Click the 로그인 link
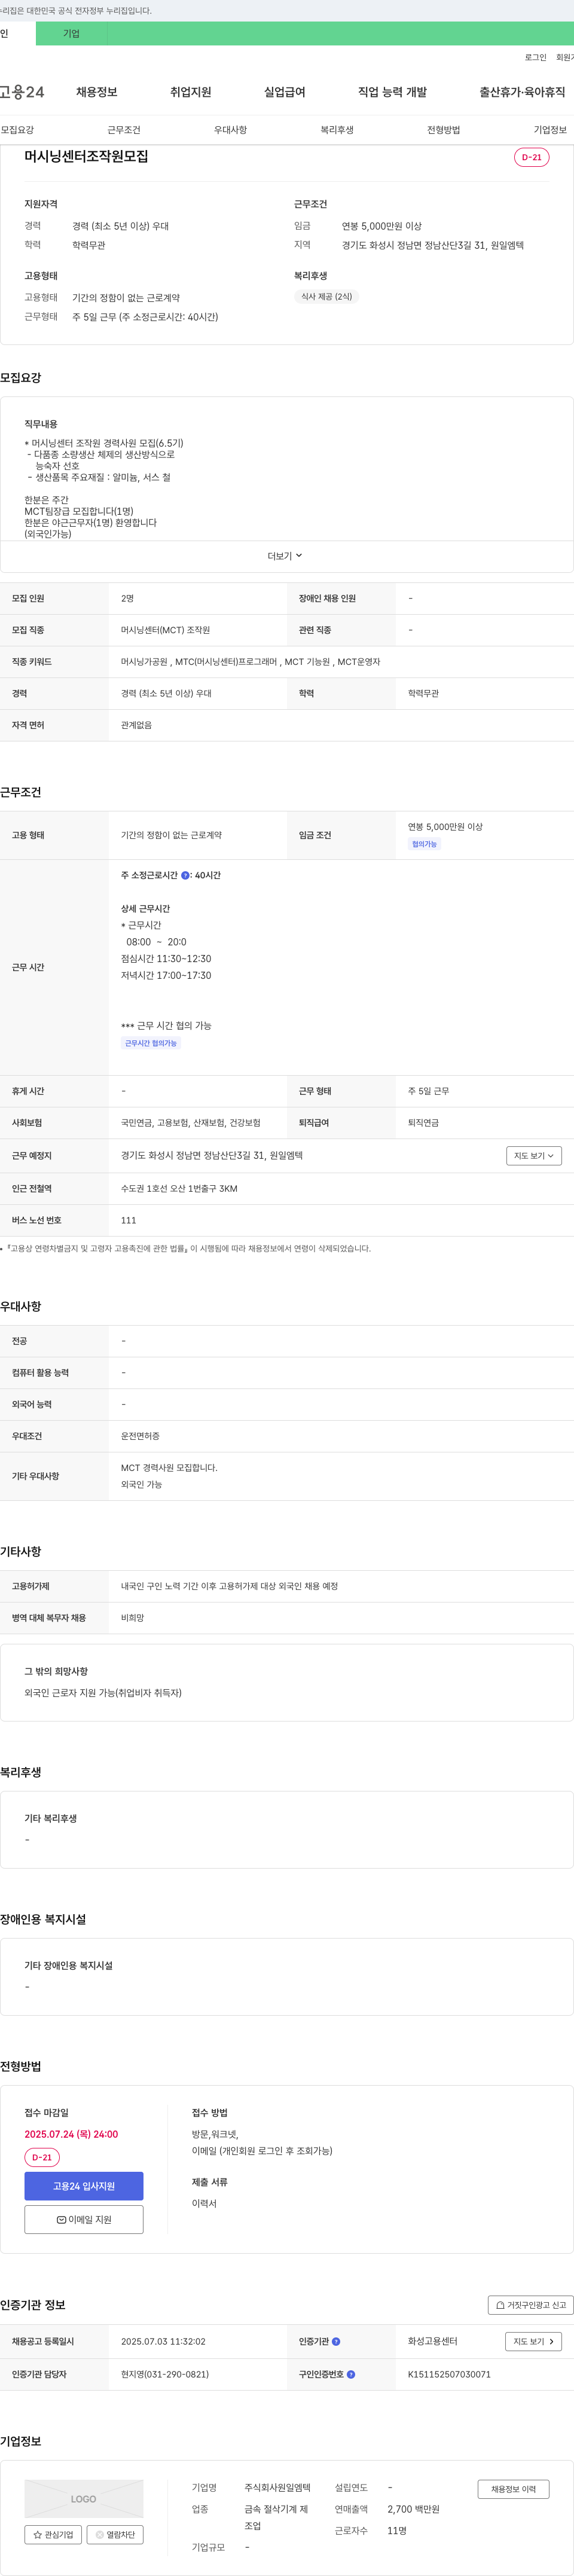 [536, 57]
